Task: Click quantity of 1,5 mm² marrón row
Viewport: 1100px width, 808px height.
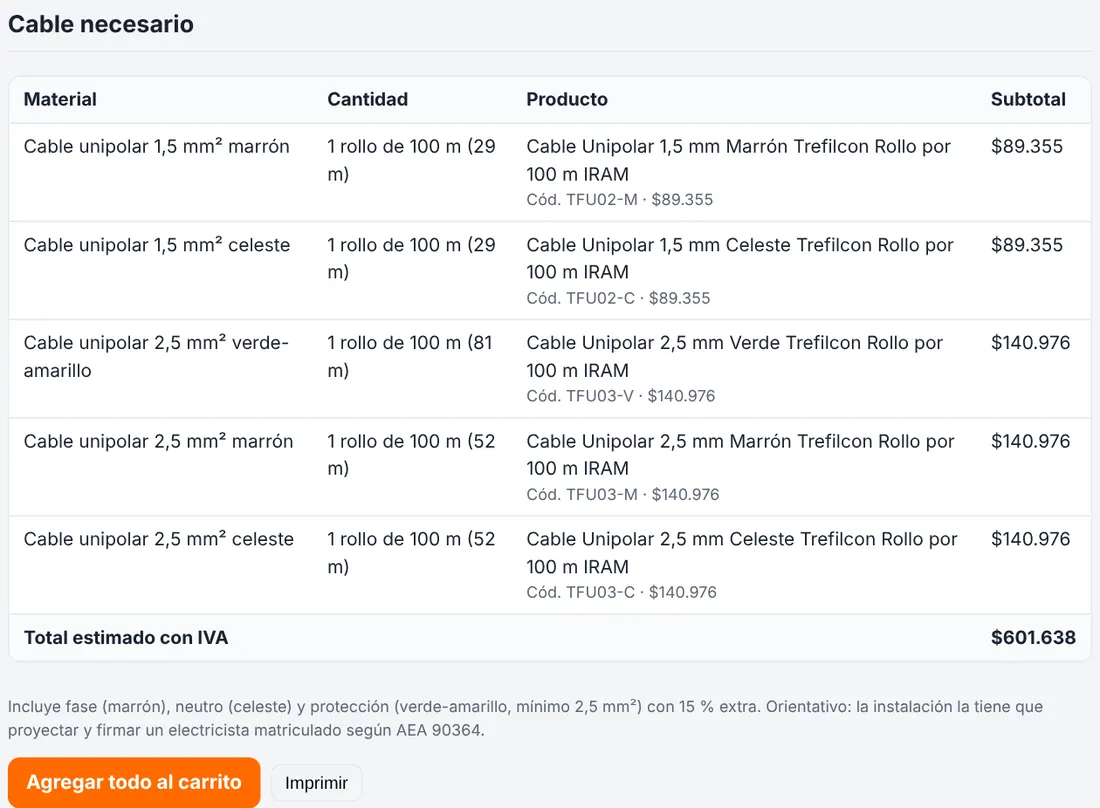Action: point(412,160)
